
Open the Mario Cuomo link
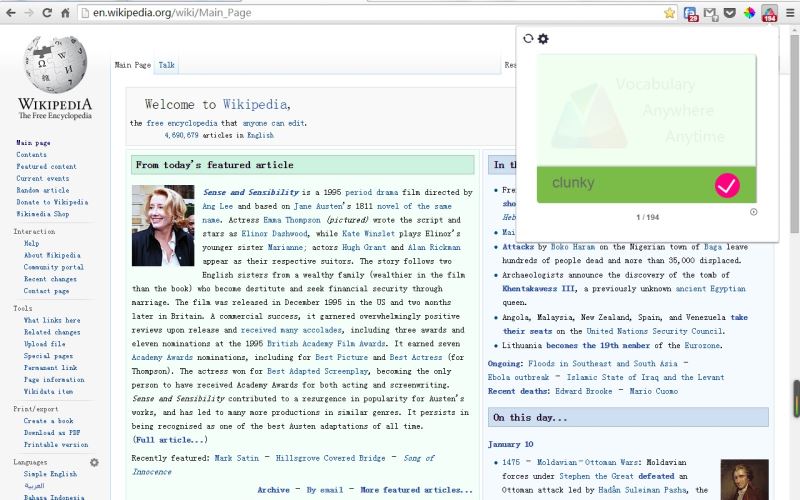pyautogui.click(x=654, y=391)
